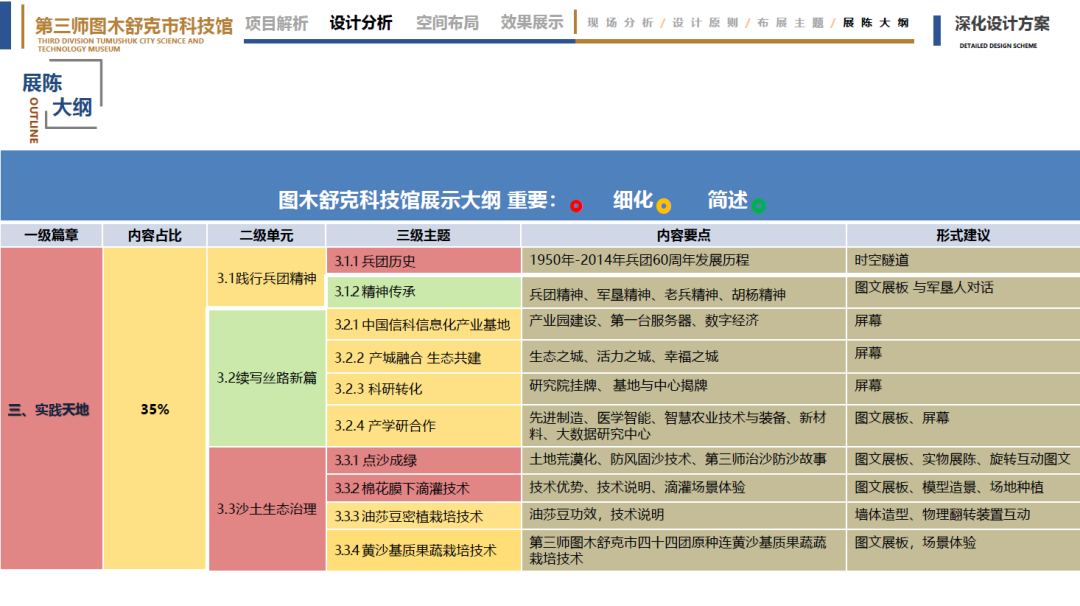Open the 项目解析 tab

(x=277, y=23)
